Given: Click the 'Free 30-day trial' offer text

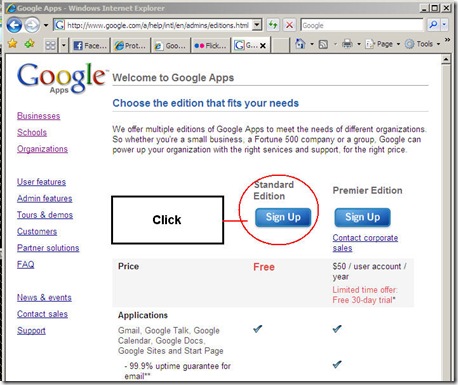Looking at the screenshot, I should 363,300.
